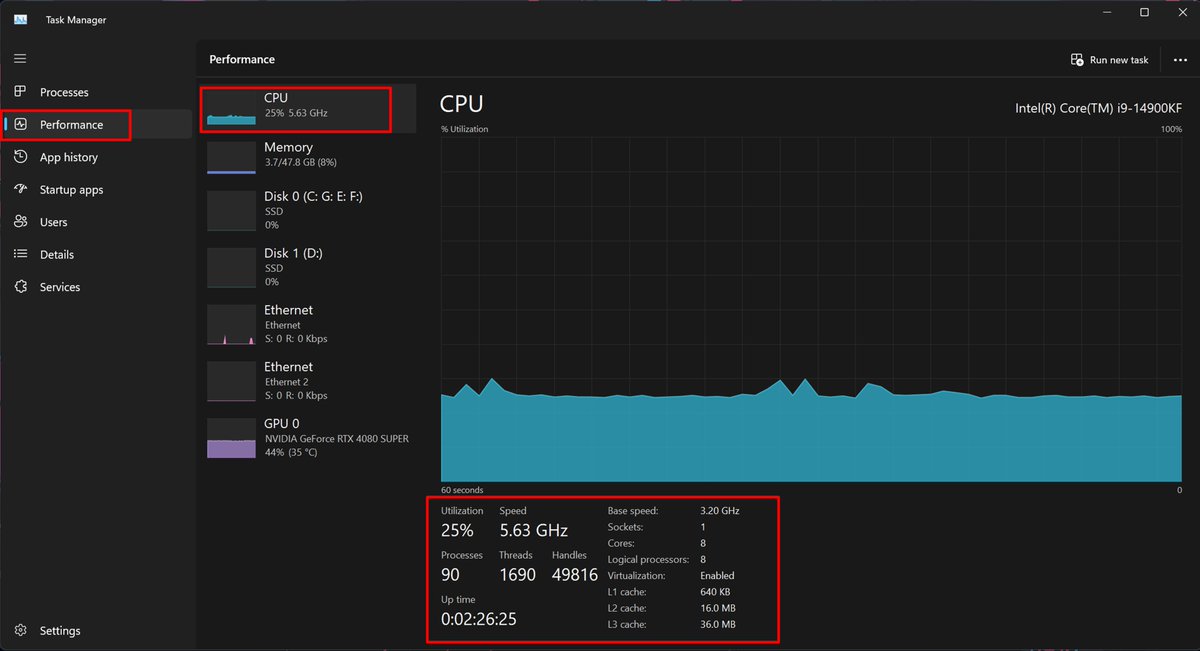The height and width of the screenshot is (651, 1200).
Task: Open Settings at bottom of sidebar
Action: 96,631
